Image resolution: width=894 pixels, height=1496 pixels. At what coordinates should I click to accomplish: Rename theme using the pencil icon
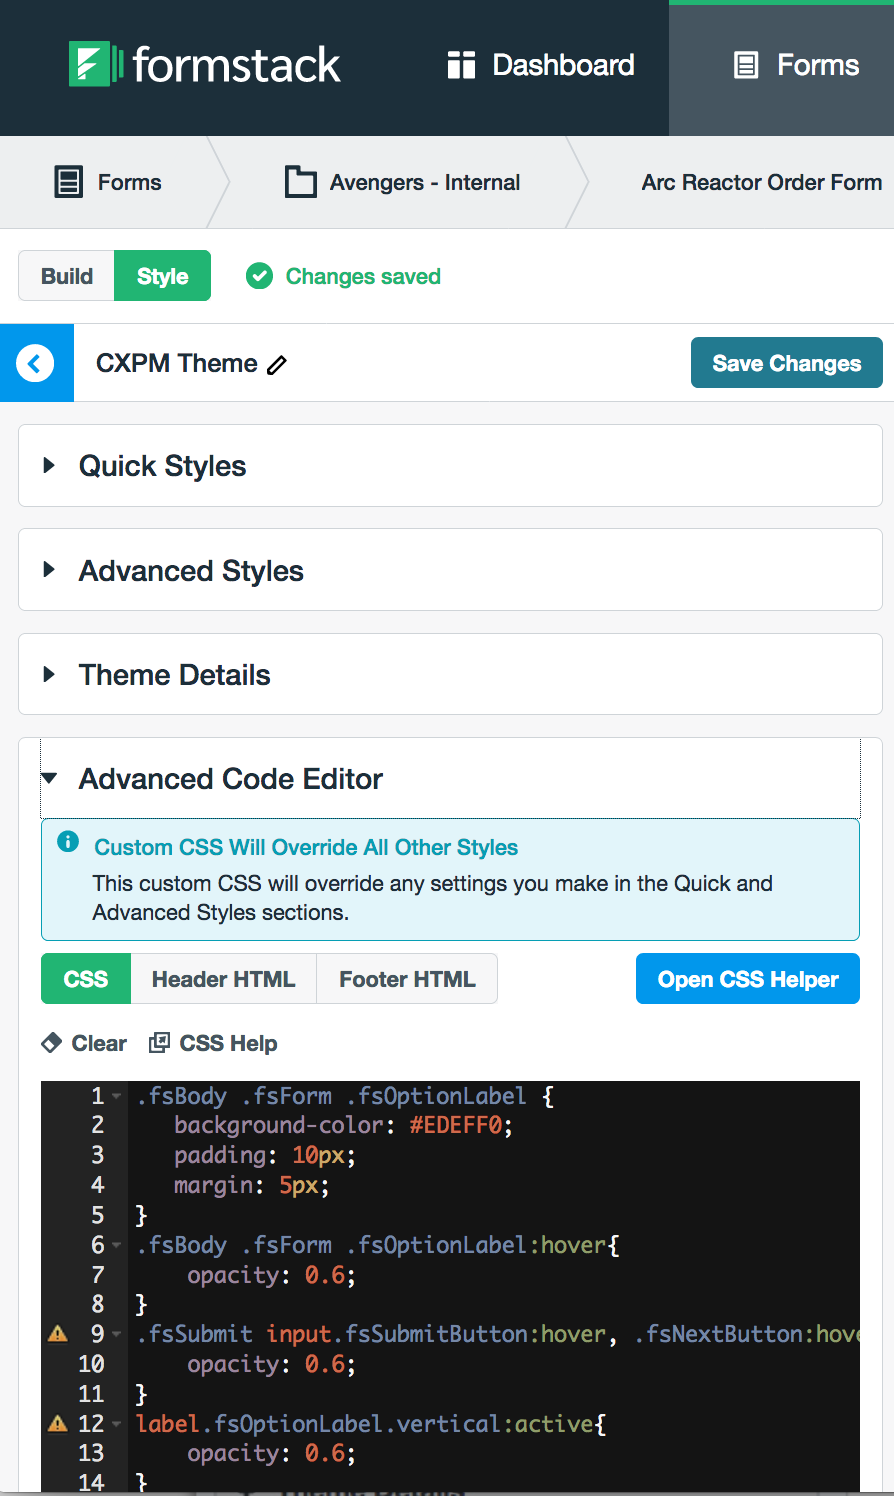[277, 365]
